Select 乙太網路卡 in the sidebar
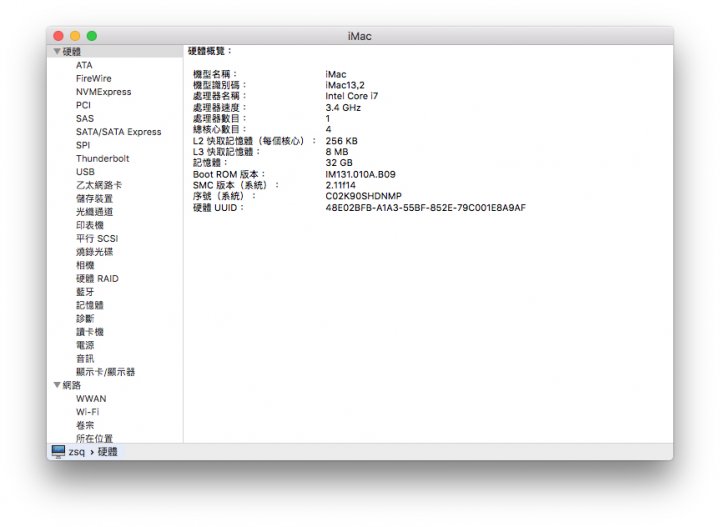This screenshot has width=720, height=527. tap(99, 185)
